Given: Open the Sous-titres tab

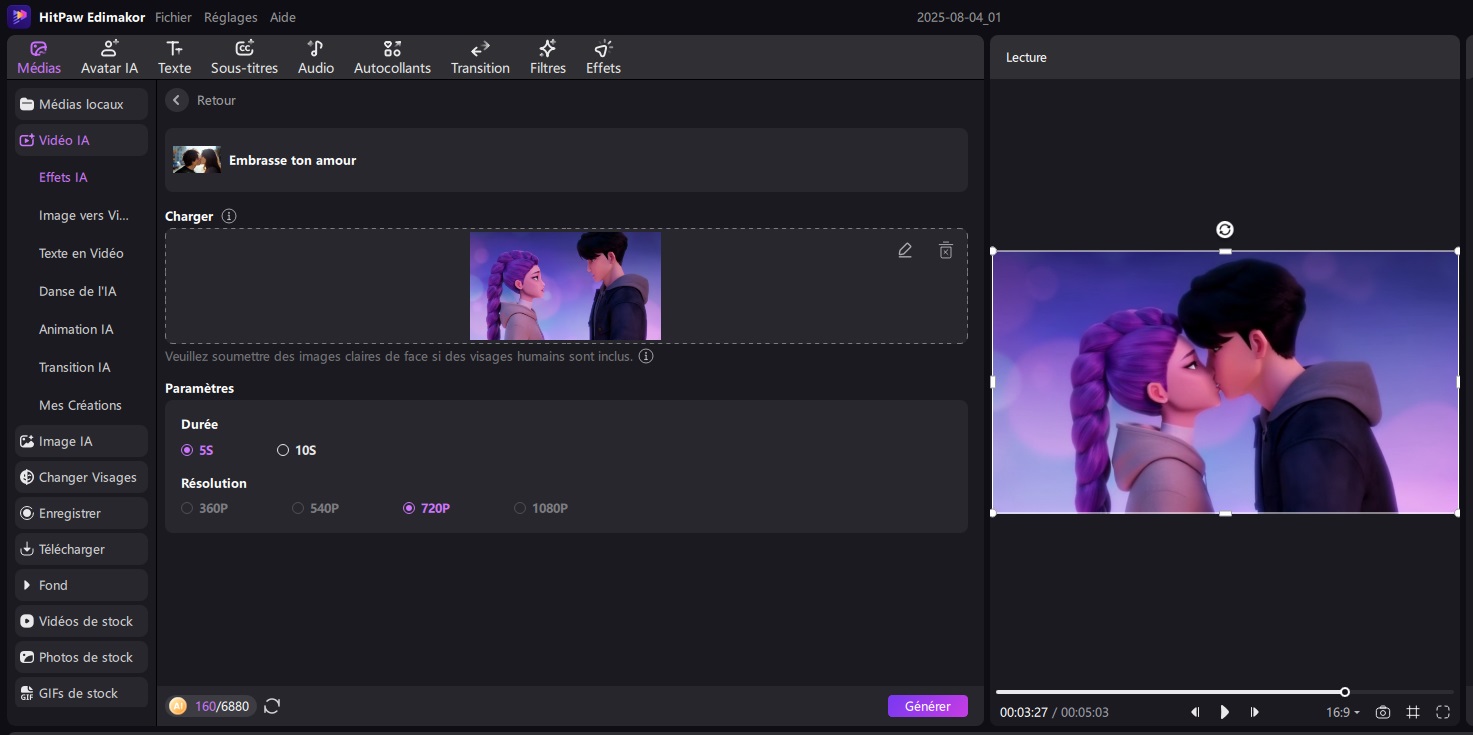Looking at the screenshot, I should coord(244,58).
